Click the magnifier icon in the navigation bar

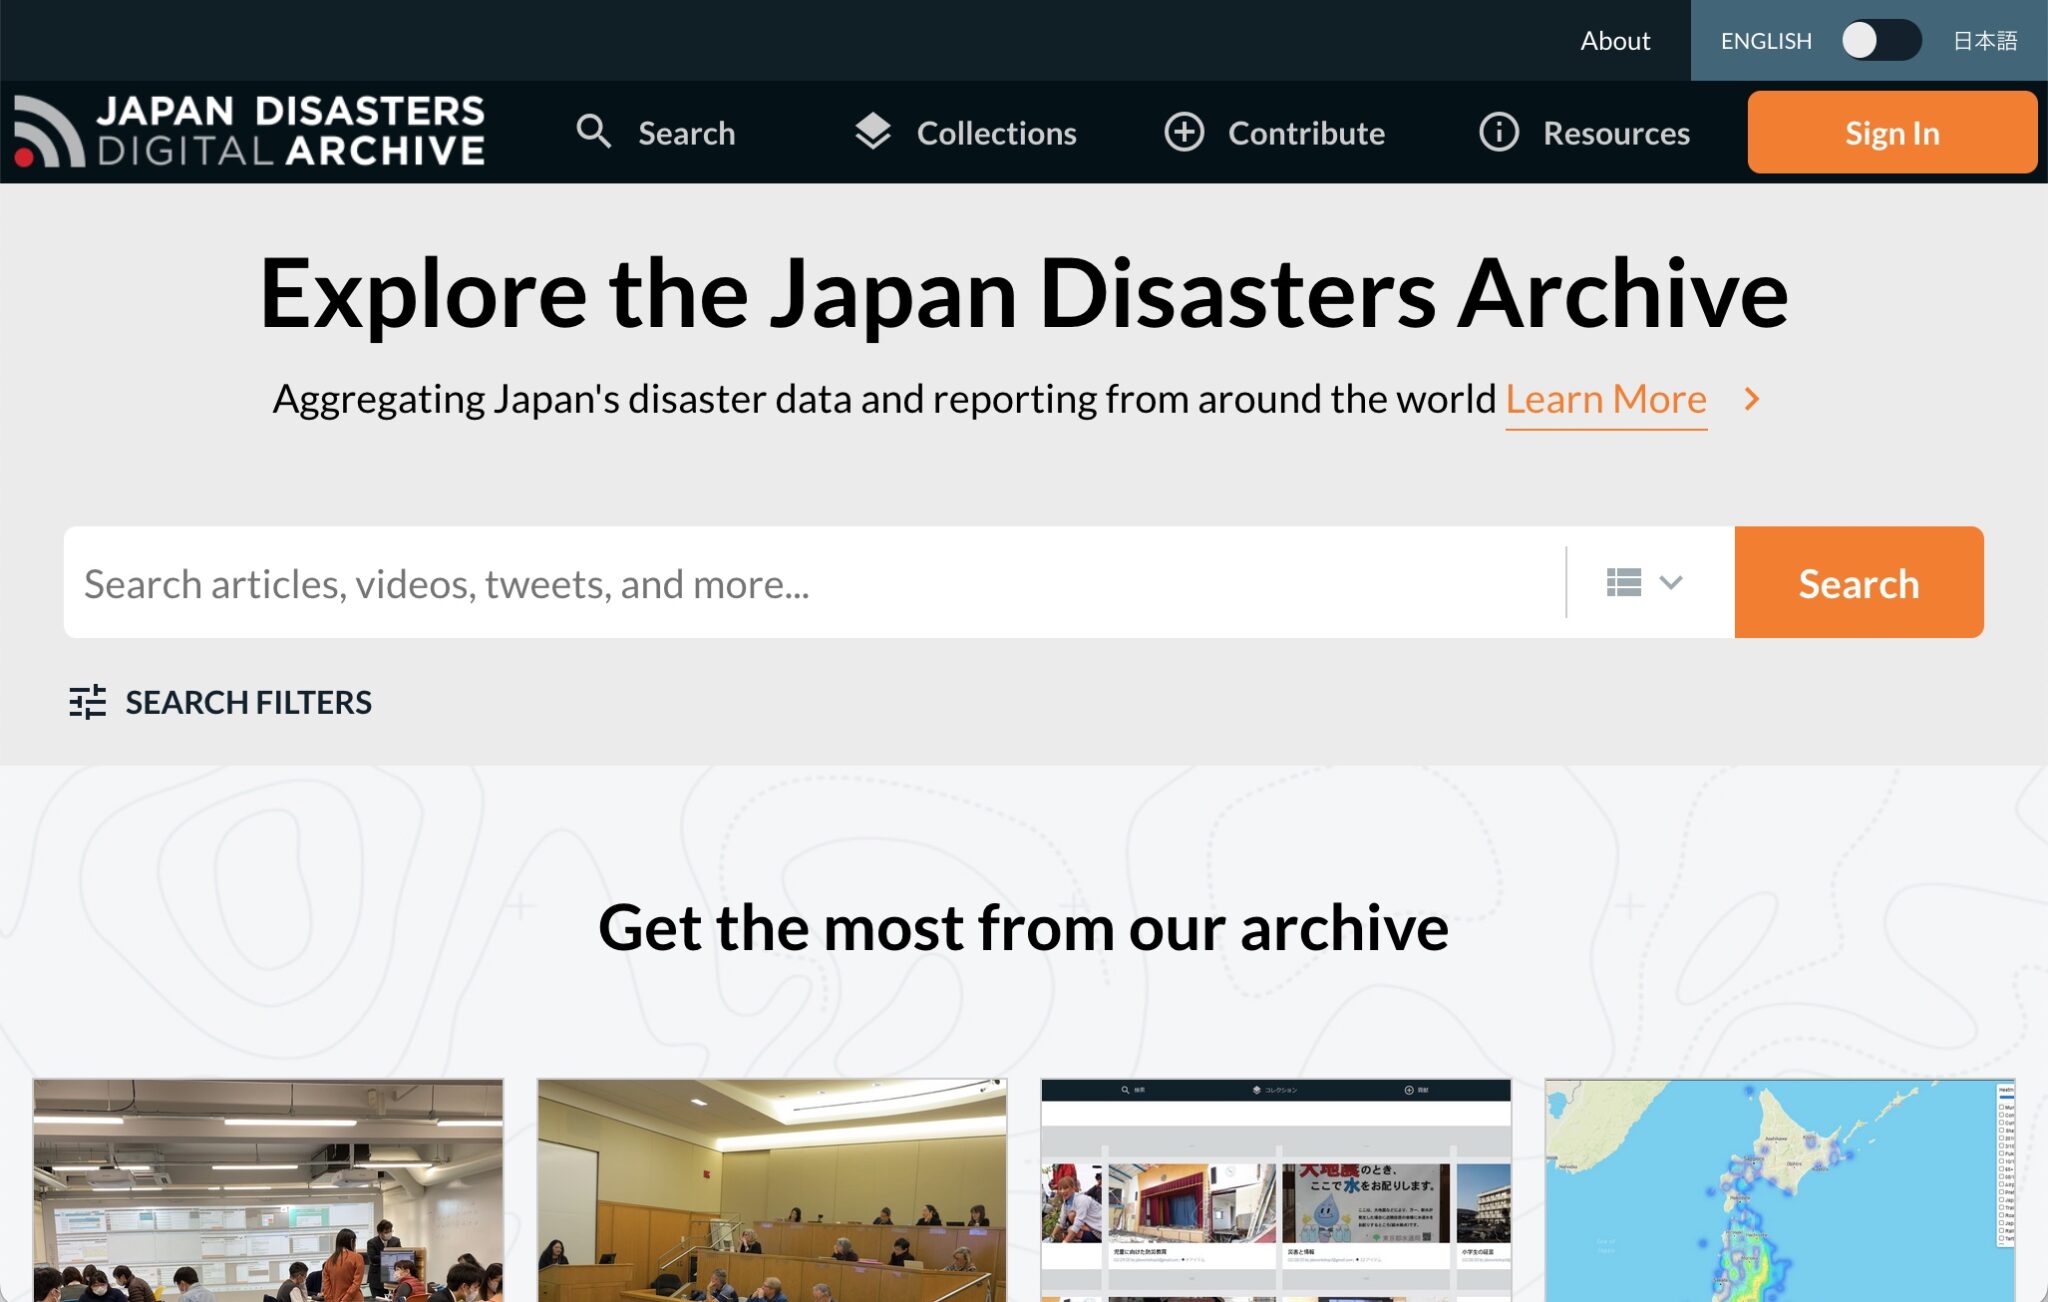coord(594,132)
